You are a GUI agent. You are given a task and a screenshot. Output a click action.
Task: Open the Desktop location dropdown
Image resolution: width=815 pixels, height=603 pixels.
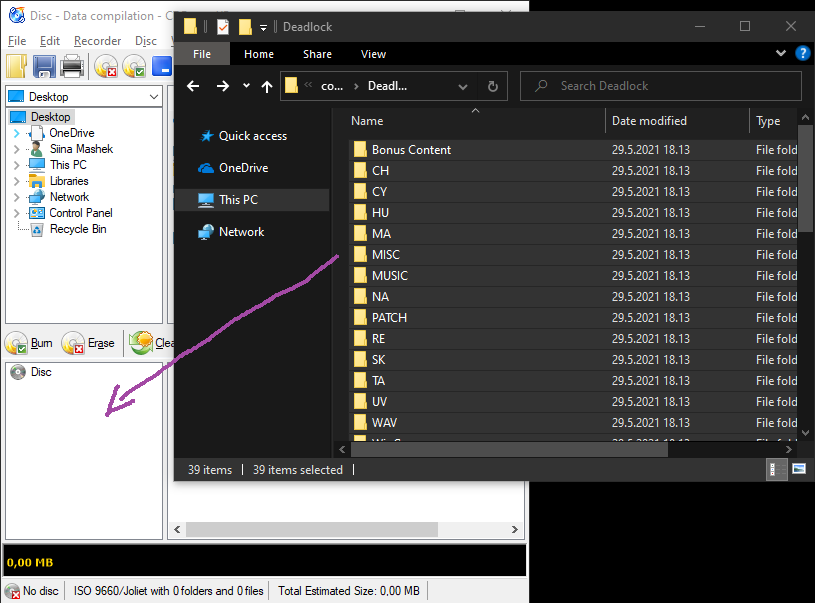click(x=154, y=97)
